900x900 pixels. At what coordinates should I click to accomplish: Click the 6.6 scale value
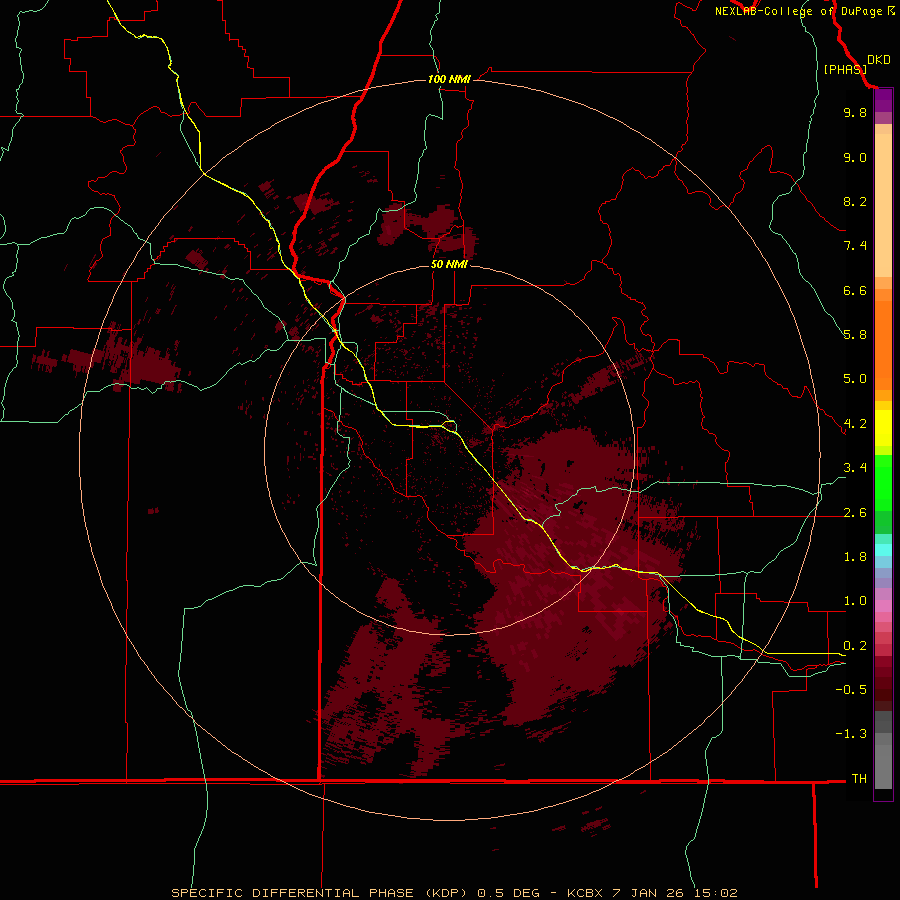pyautogui.click(x=855, y=290)
